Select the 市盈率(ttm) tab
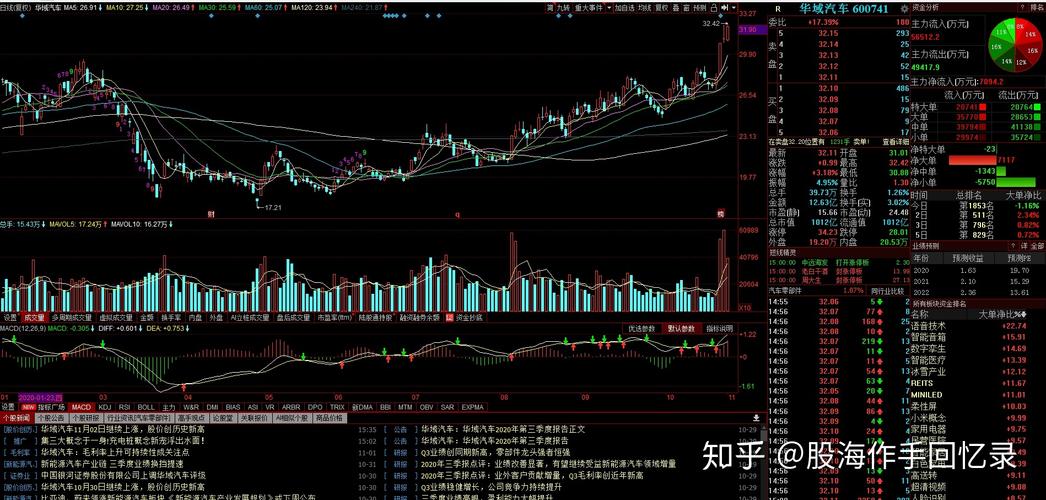Image resolution: width=1046 pixels, height=500 pixels. click(x=334, y=318)
